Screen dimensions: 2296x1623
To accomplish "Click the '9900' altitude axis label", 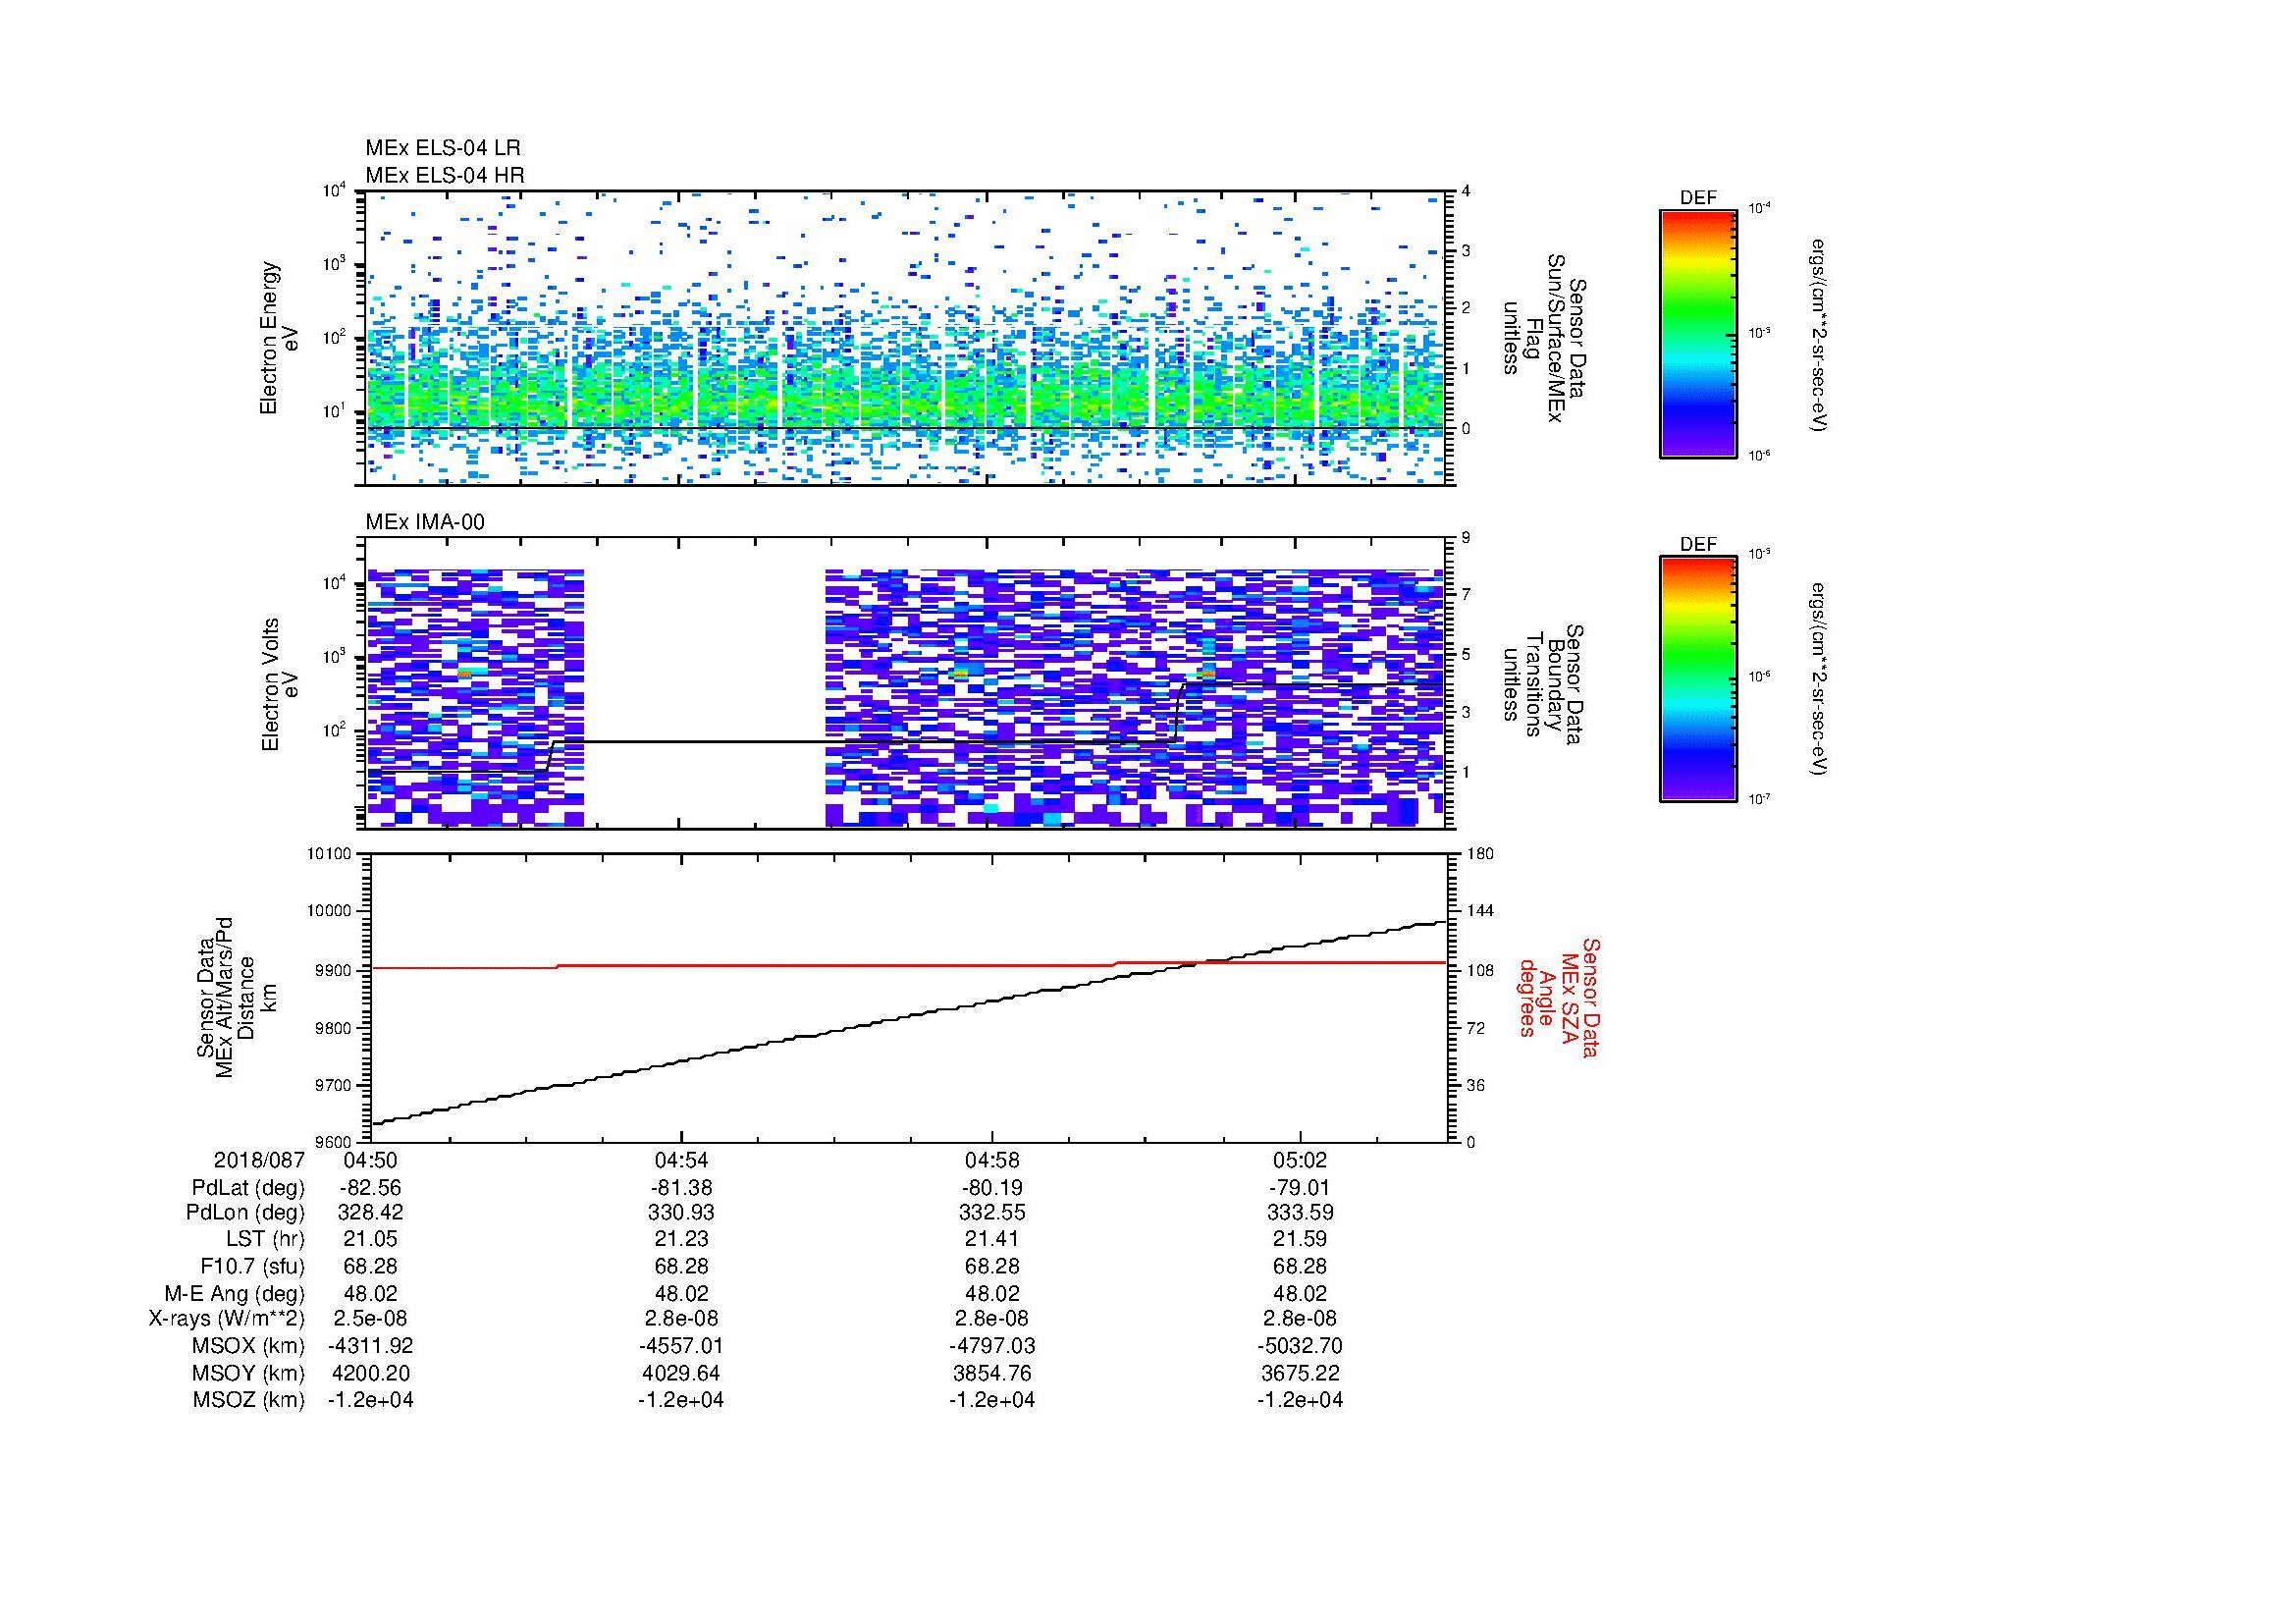I will [335, 970].
